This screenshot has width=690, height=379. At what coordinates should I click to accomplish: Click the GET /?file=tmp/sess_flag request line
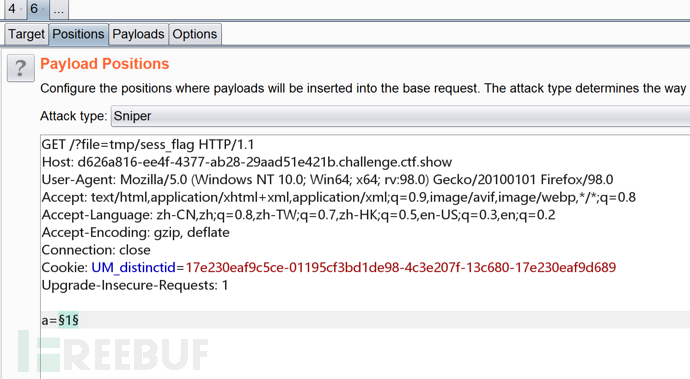pos(148,144)
